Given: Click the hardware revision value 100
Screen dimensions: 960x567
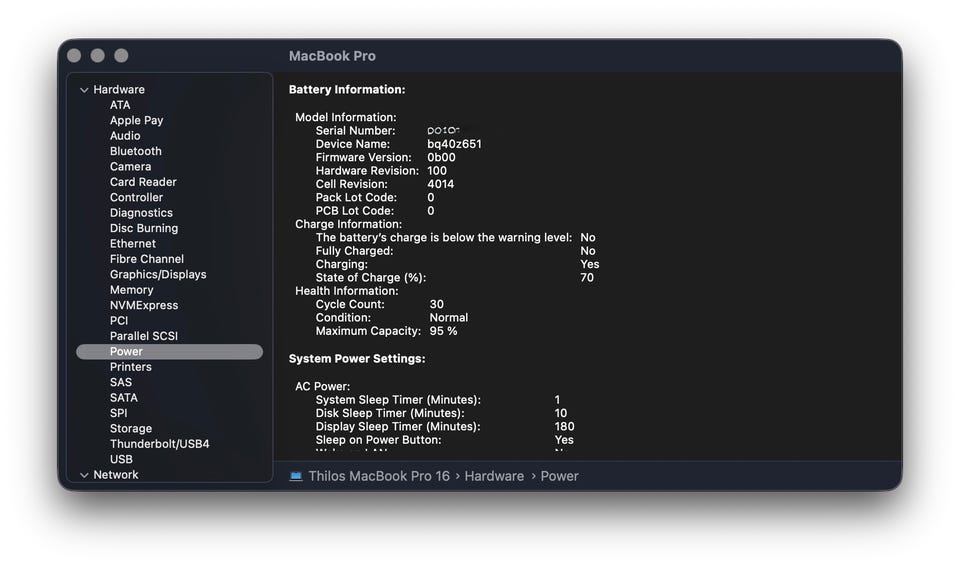Looking at the screenshot, I should 437,171.
